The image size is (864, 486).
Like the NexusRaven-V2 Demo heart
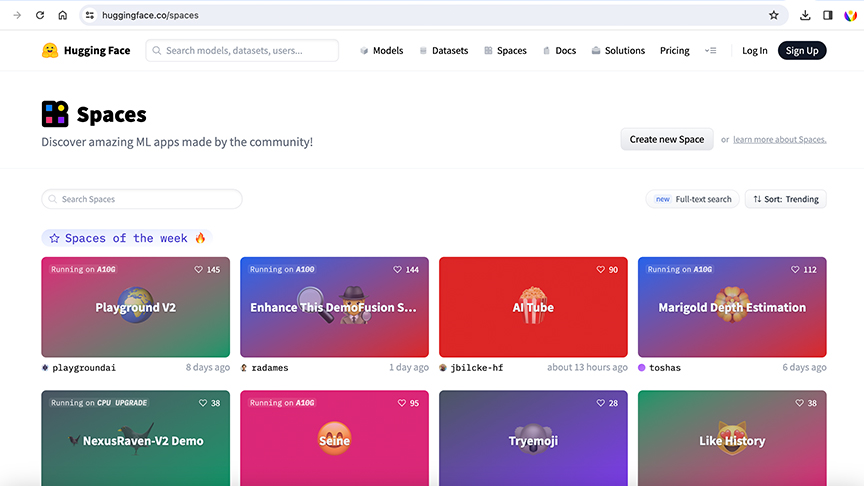tap(203, 403)
